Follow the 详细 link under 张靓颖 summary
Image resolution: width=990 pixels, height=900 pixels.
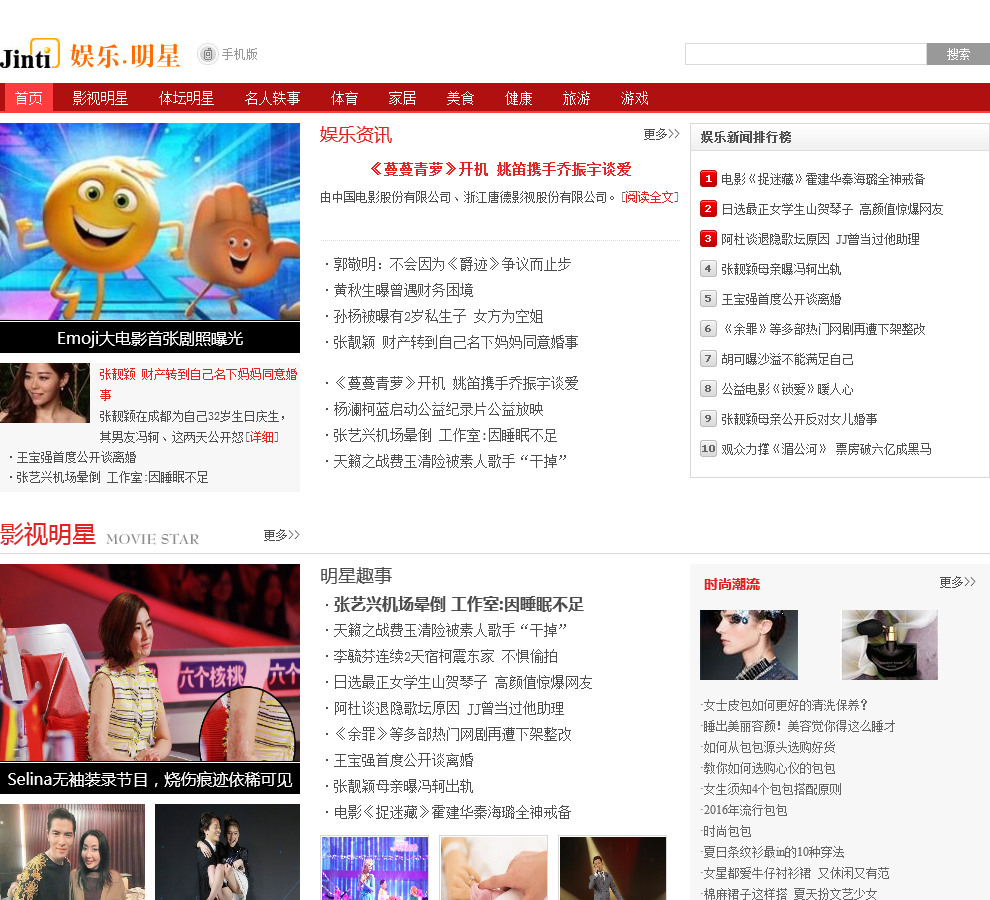pos(262,437)
